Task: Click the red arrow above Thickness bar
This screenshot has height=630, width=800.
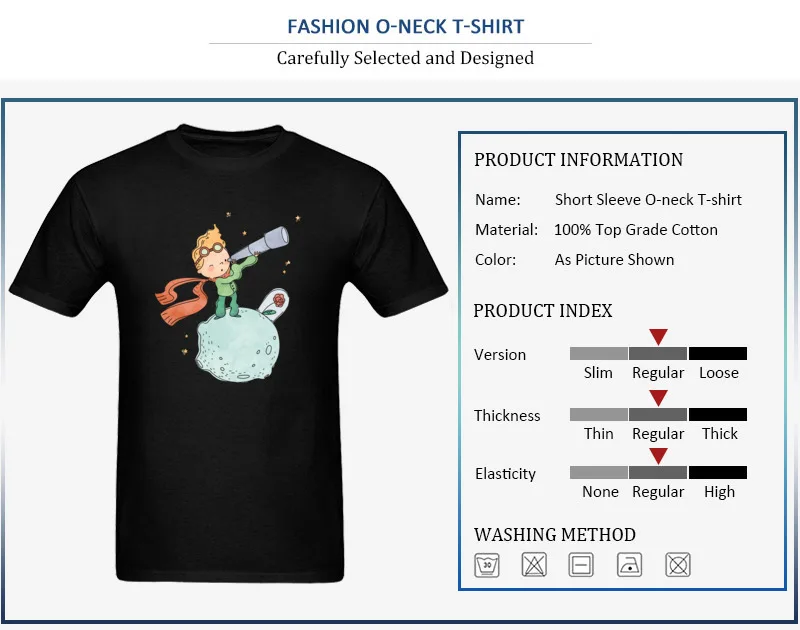Action: coord(658,398)
